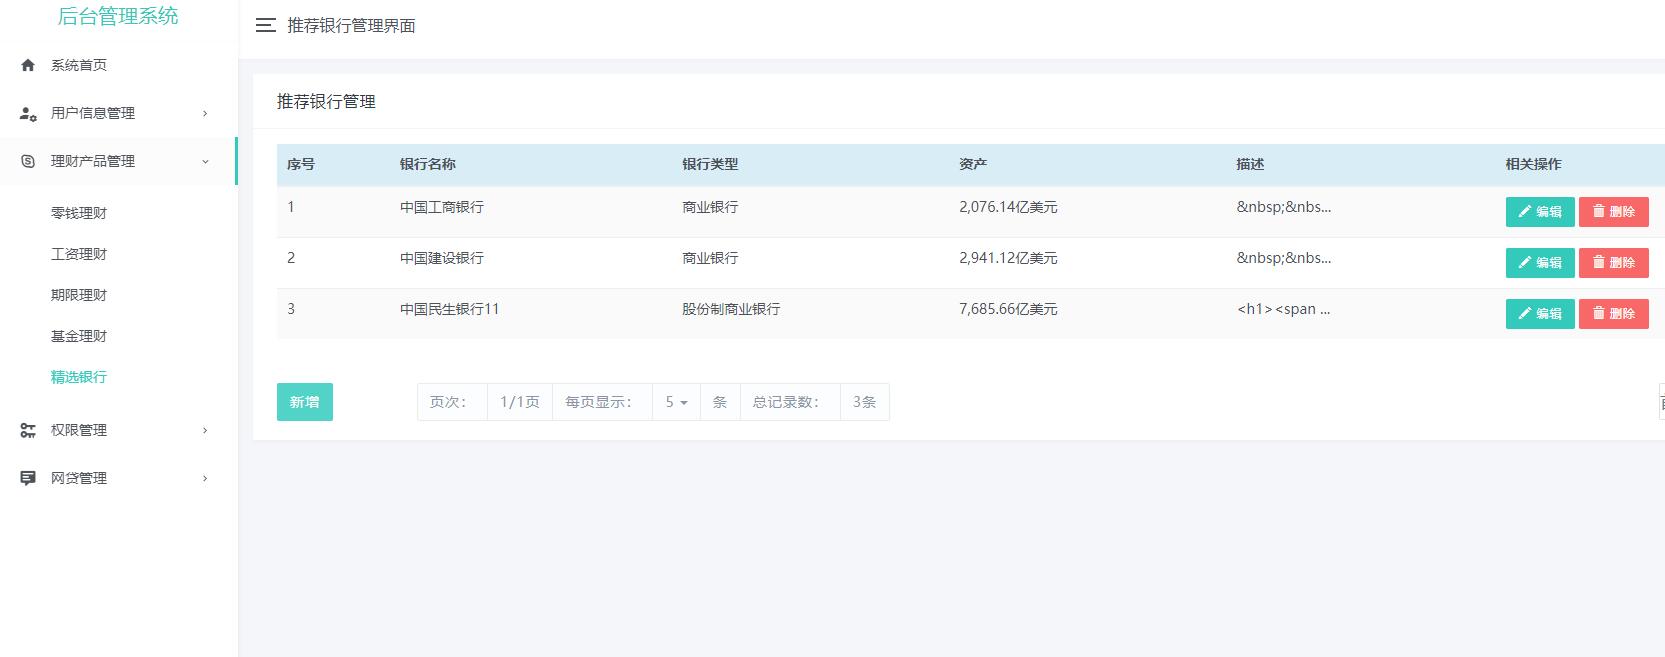1665x657 pixels.
Task: Delete the 中国民生银行11 record
Action: point(1613,314)
